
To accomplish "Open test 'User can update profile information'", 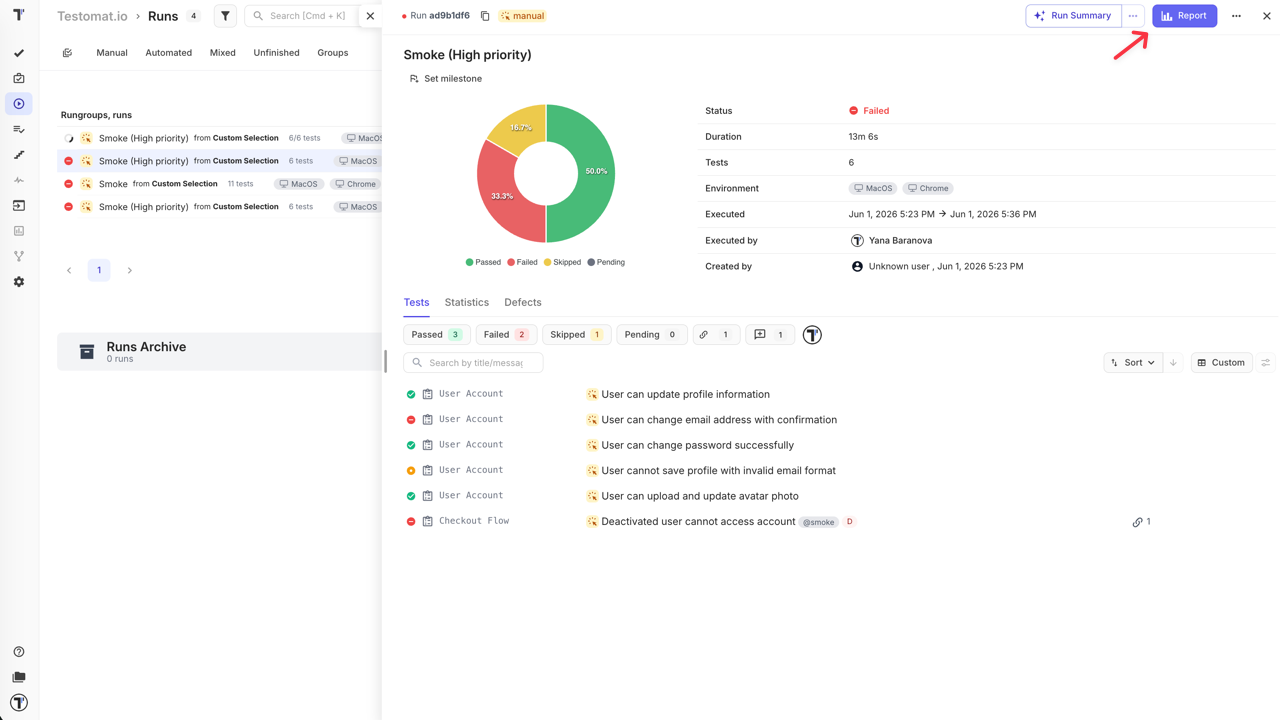I will point(686,394).
